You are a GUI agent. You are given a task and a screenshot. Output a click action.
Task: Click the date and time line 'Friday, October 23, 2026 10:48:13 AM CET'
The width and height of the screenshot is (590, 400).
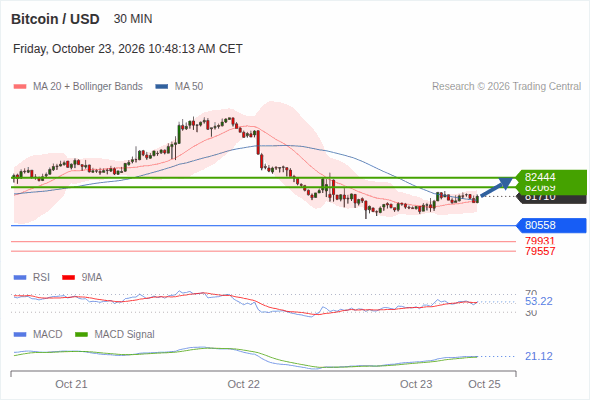coord(128,49)
